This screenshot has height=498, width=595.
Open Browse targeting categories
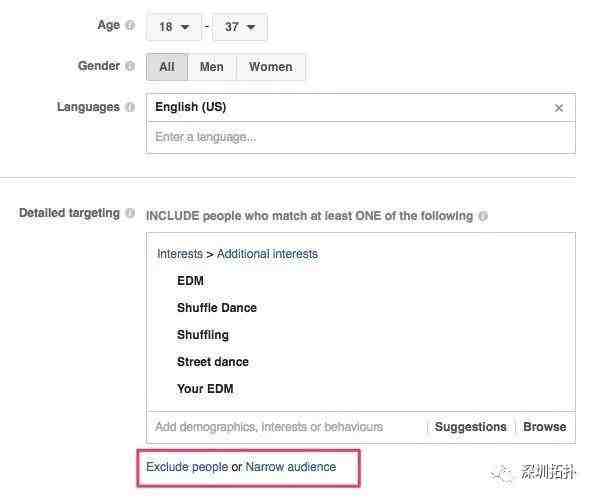545,427
